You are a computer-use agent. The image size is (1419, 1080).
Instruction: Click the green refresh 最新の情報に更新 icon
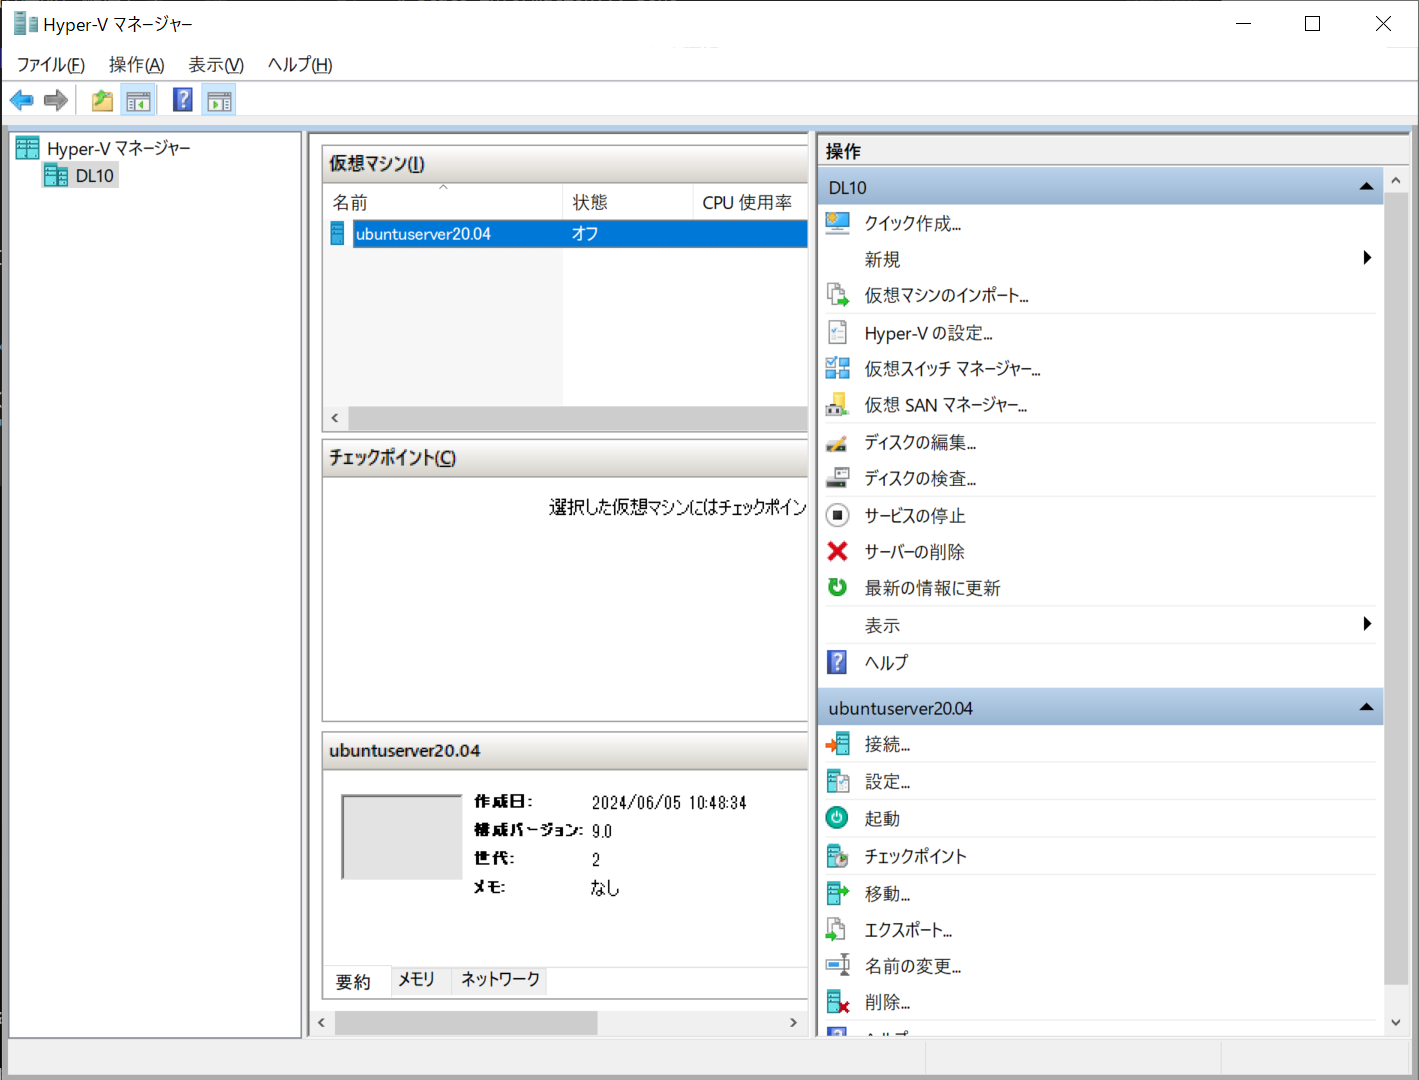point(838,587)
